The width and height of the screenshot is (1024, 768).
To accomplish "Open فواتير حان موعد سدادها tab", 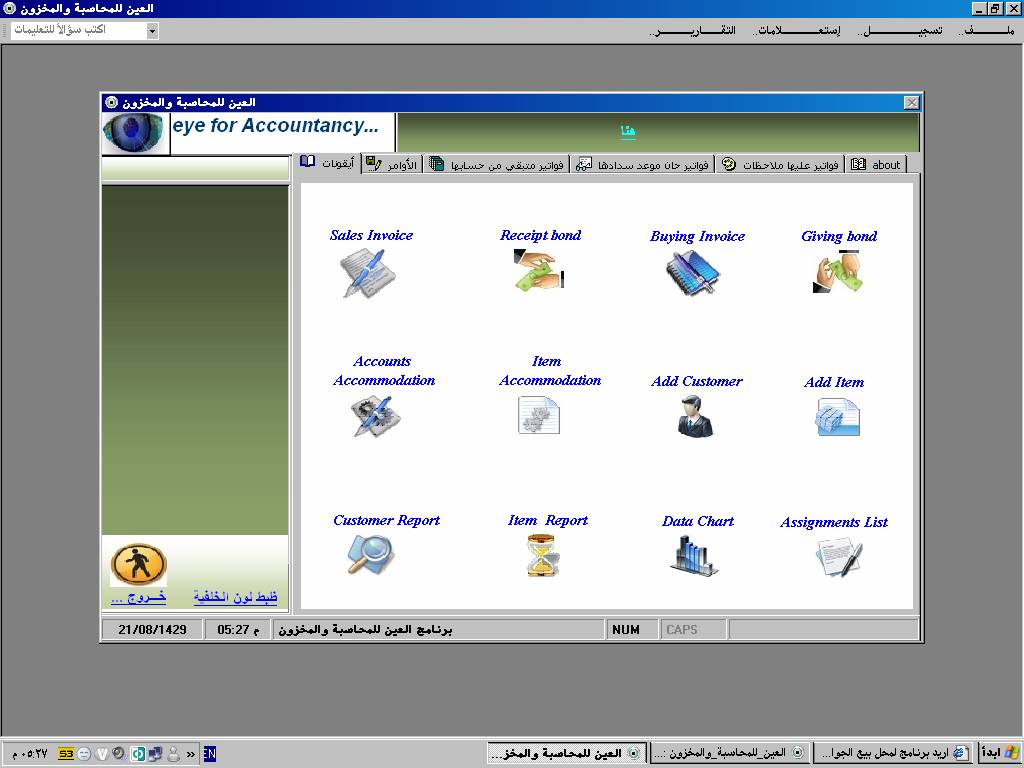I will (643, 165).
